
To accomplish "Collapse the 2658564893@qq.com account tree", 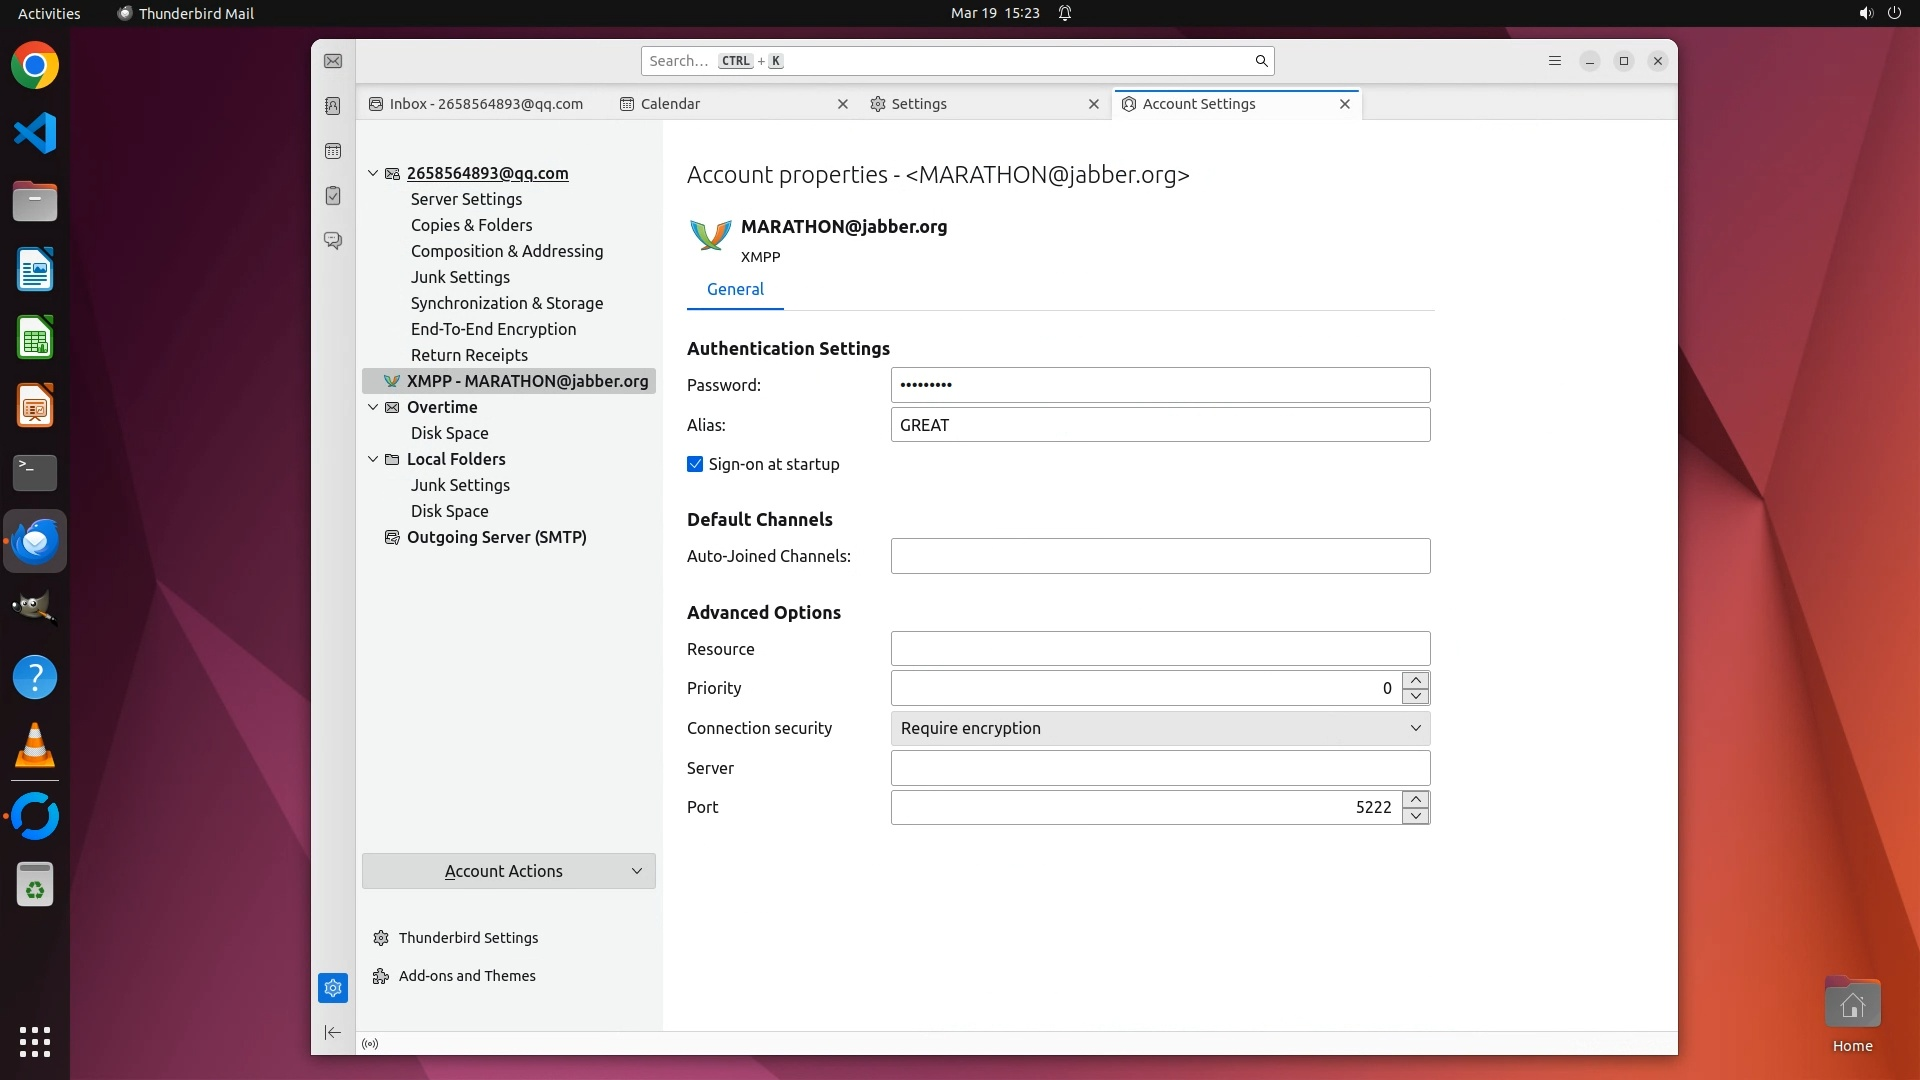I will 373,173.
